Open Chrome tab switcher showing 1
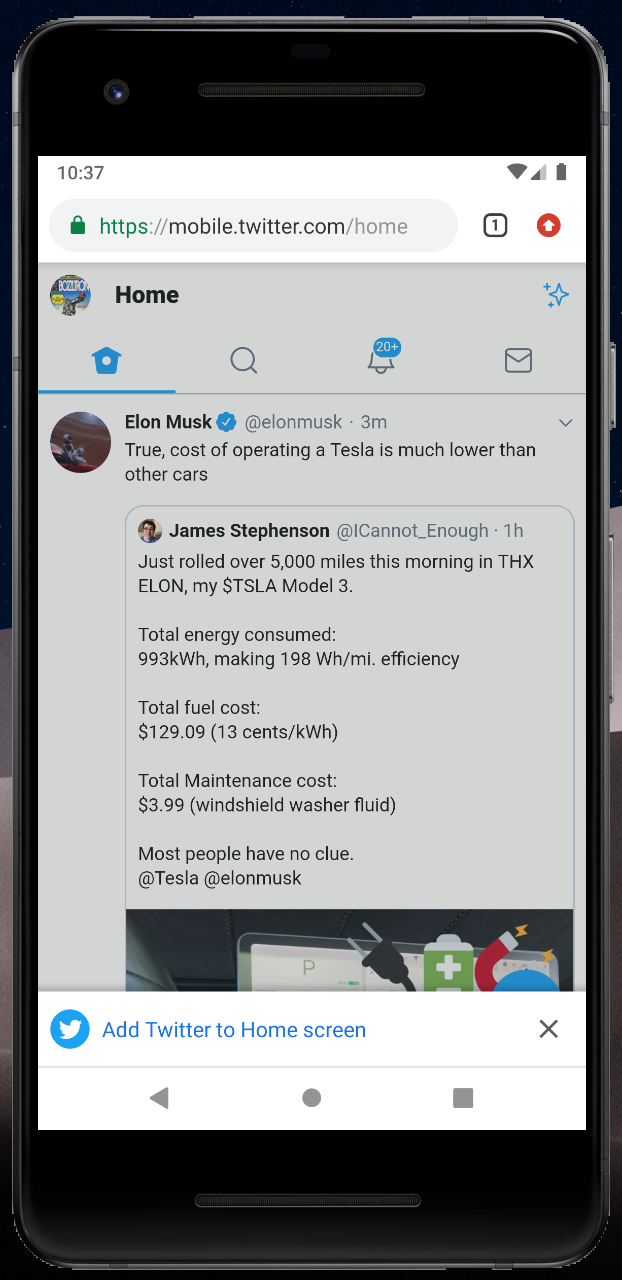622x1280 pixels. tap(495, 226)
